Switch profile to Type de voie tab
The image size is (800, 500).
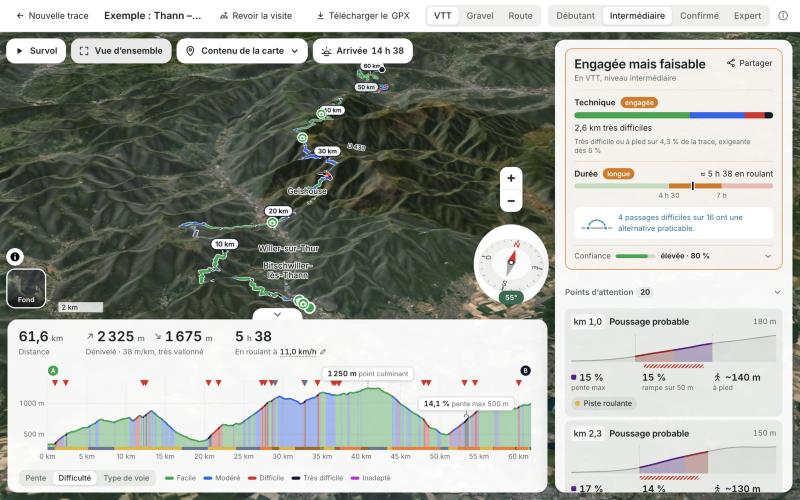126,478
